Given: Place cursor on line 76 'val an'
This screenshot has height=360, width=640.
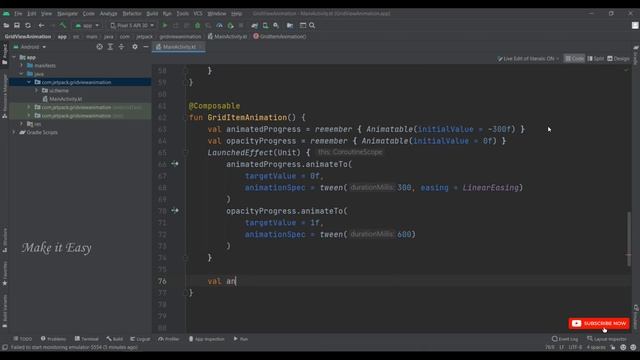Looking at the screenshot, I should pyautogui.click(x=222, y=281).
